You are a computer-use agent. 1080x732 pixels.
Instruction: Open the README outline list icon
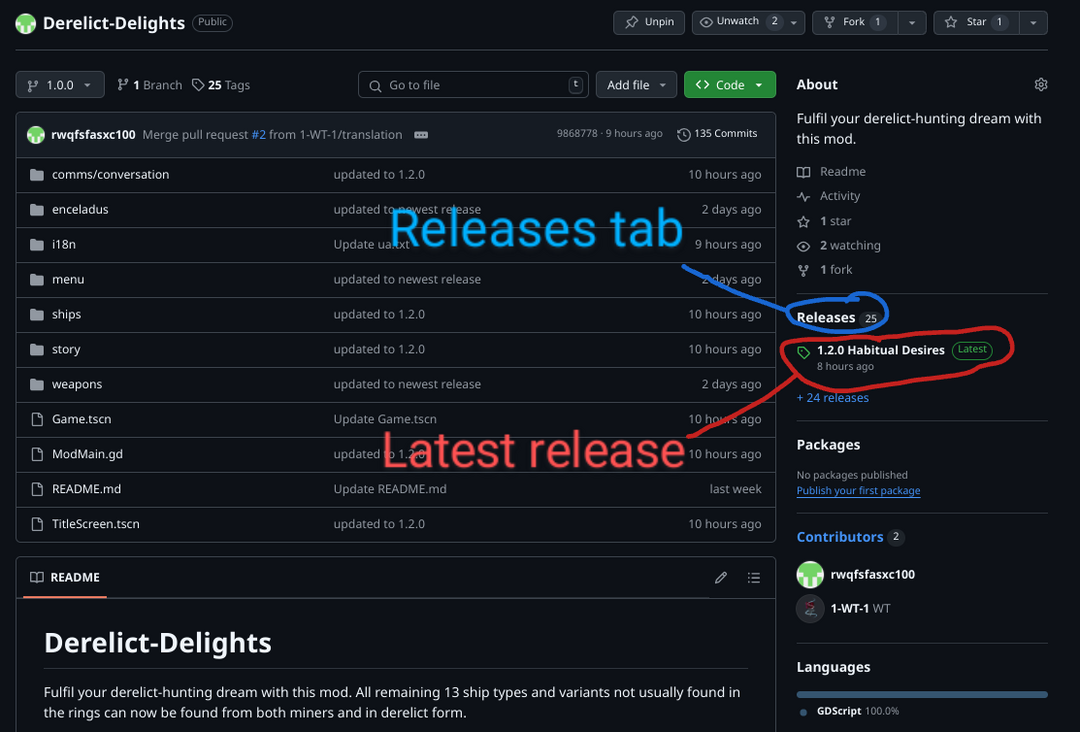[x=754, y=578]
